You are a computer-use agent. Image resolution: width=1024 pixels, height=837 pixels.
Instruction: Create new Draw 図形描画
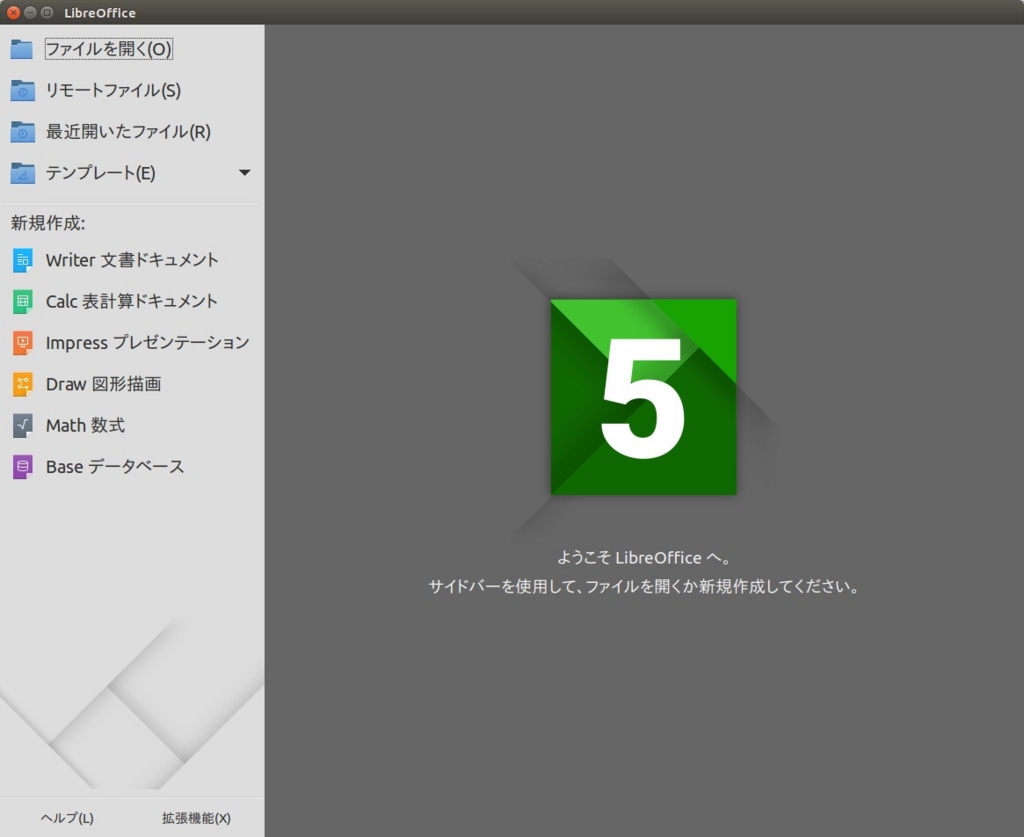(x=103, y=384)
